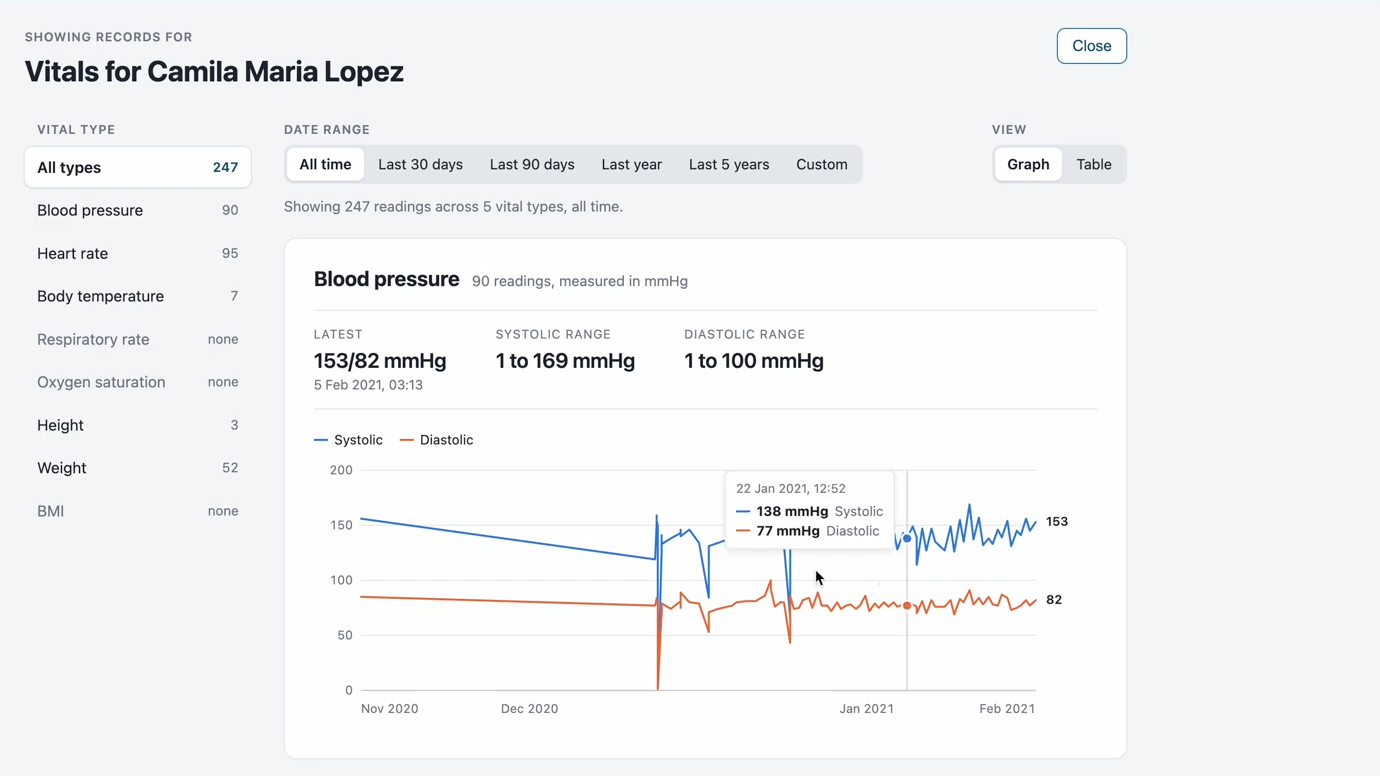
Task: Select Last 5 years range
Action: click(x=729, y=164)
